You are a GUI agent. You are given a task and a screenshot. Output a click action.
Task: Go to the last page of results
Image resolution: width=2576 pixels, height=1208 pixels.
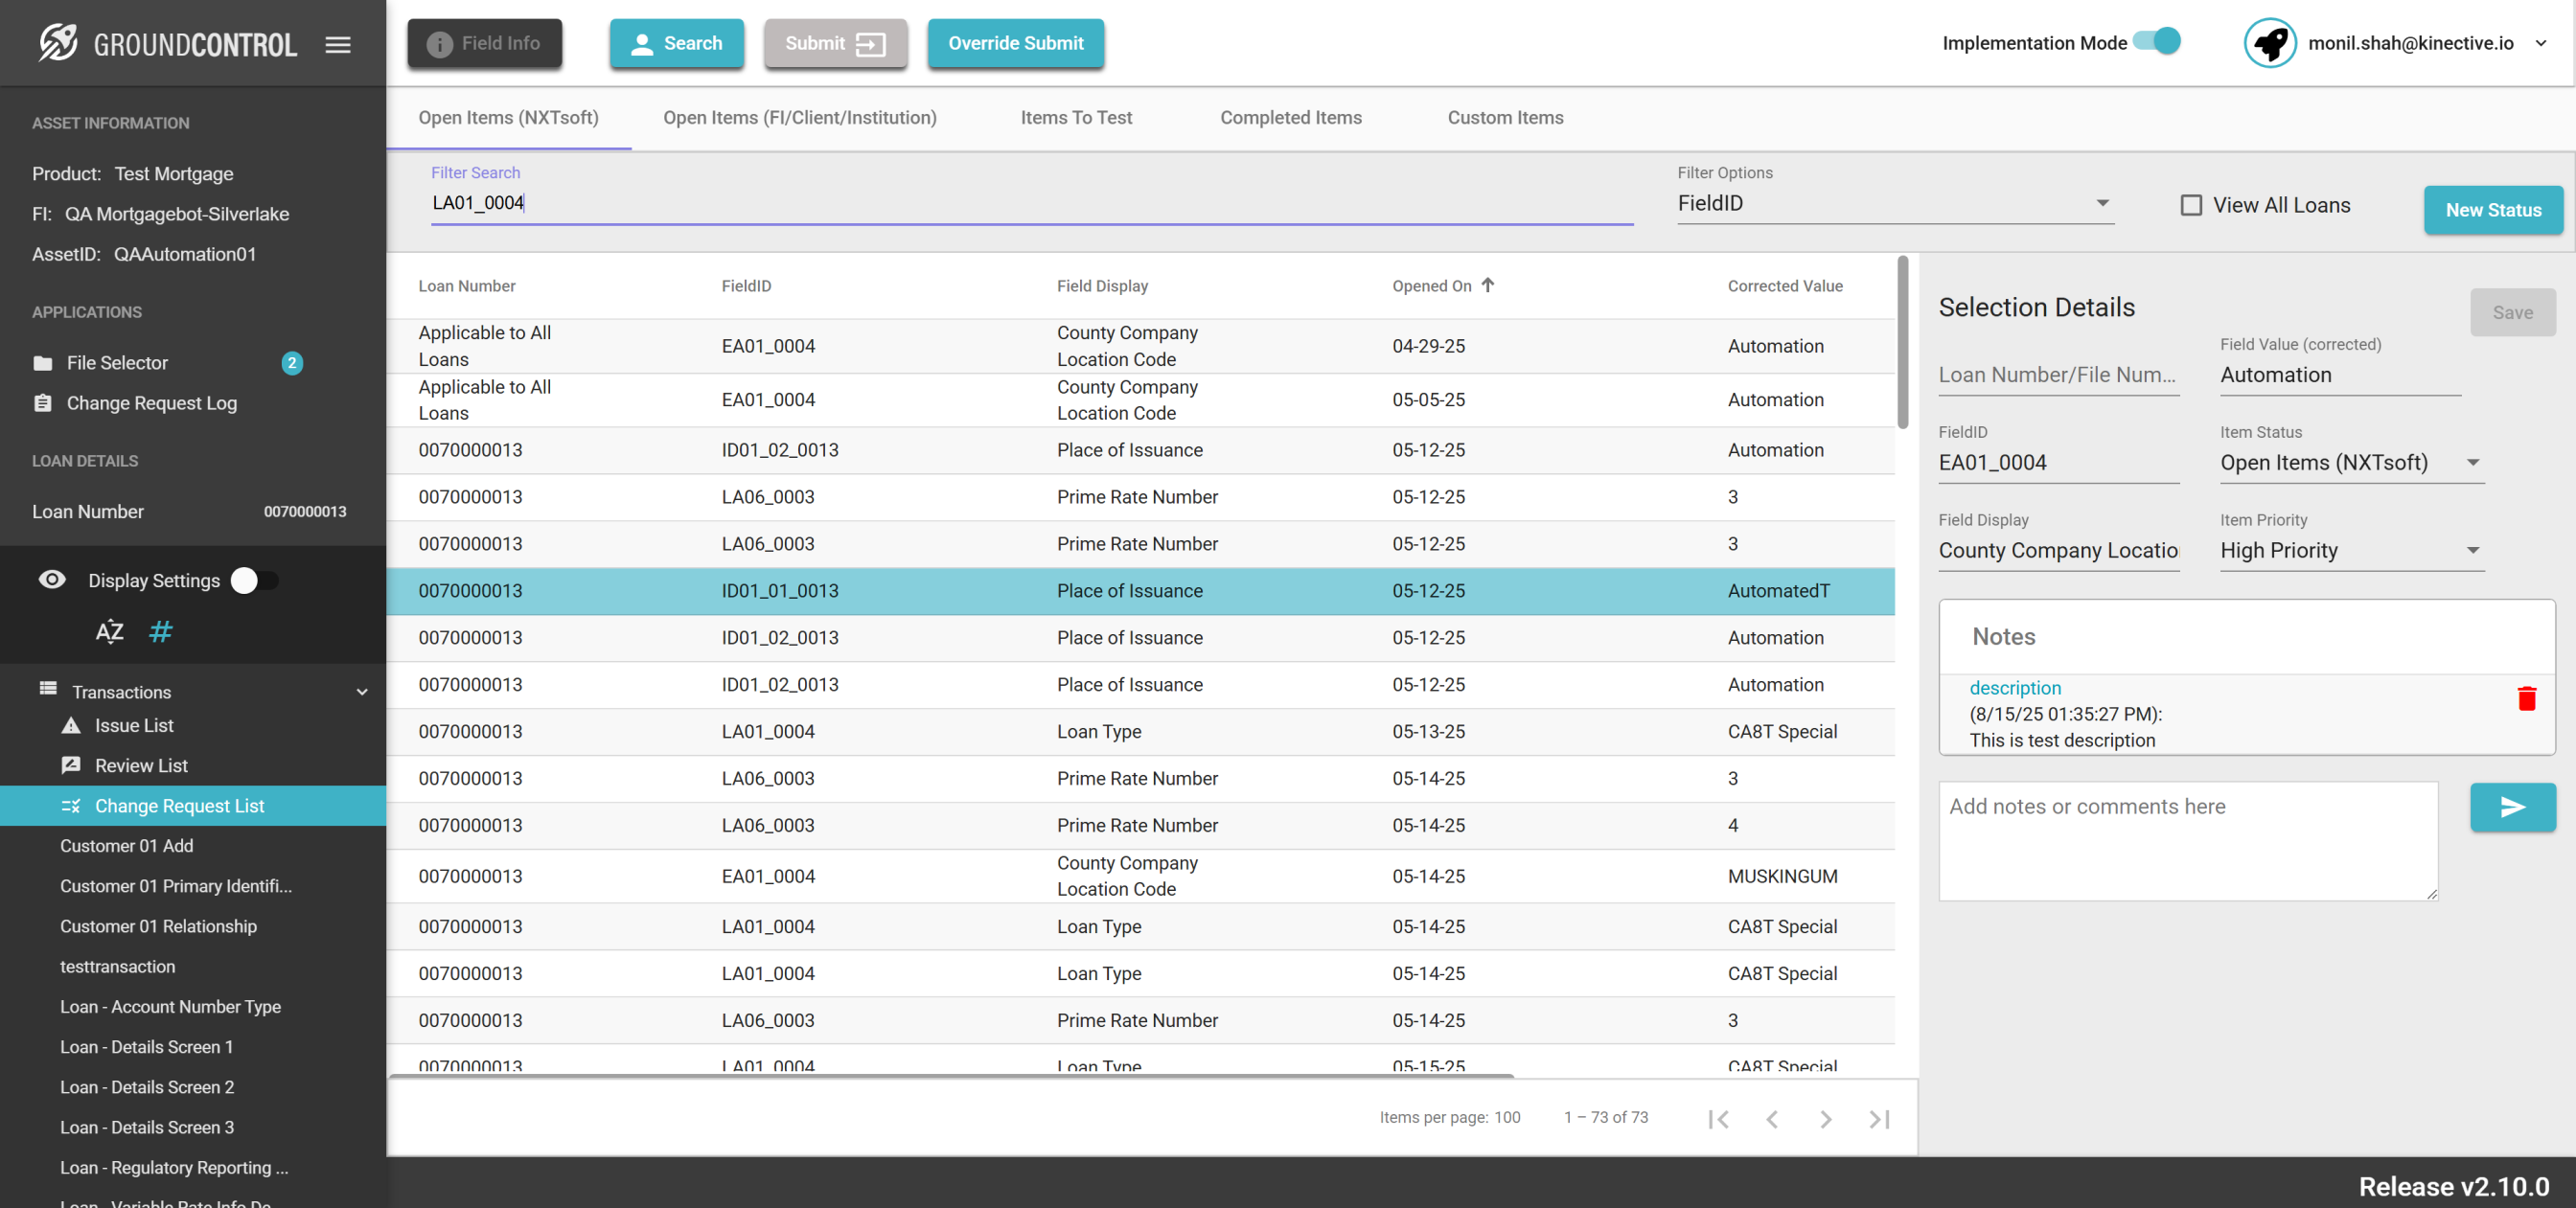pos(1879,1119)
